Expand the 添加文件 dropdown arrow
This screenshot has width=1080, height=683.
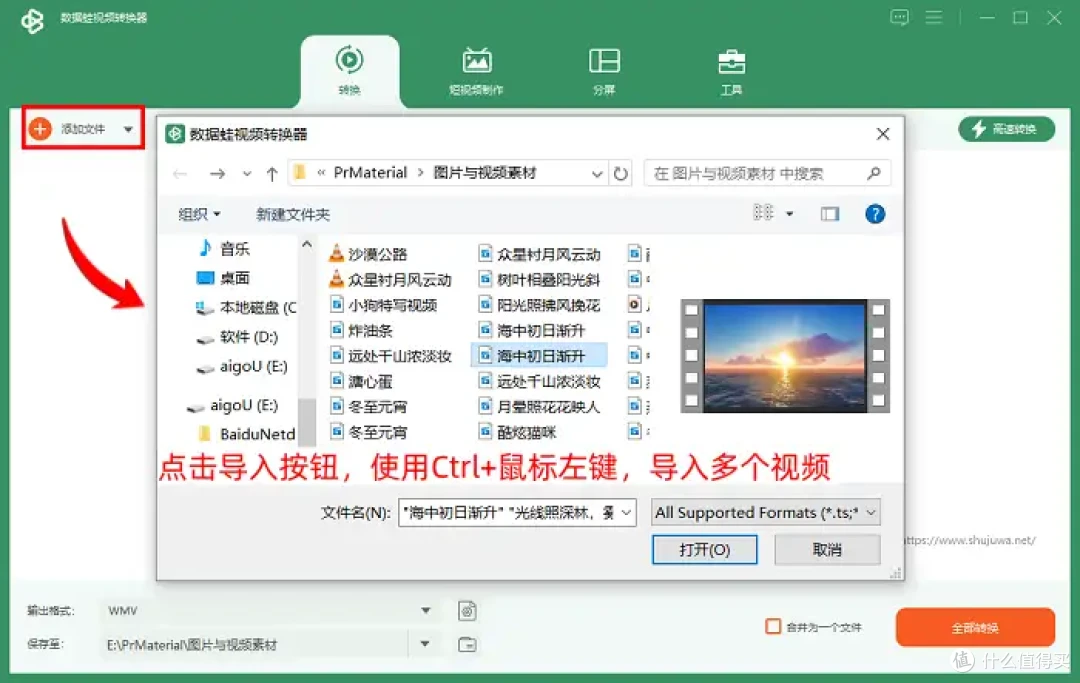coord(128,129)
